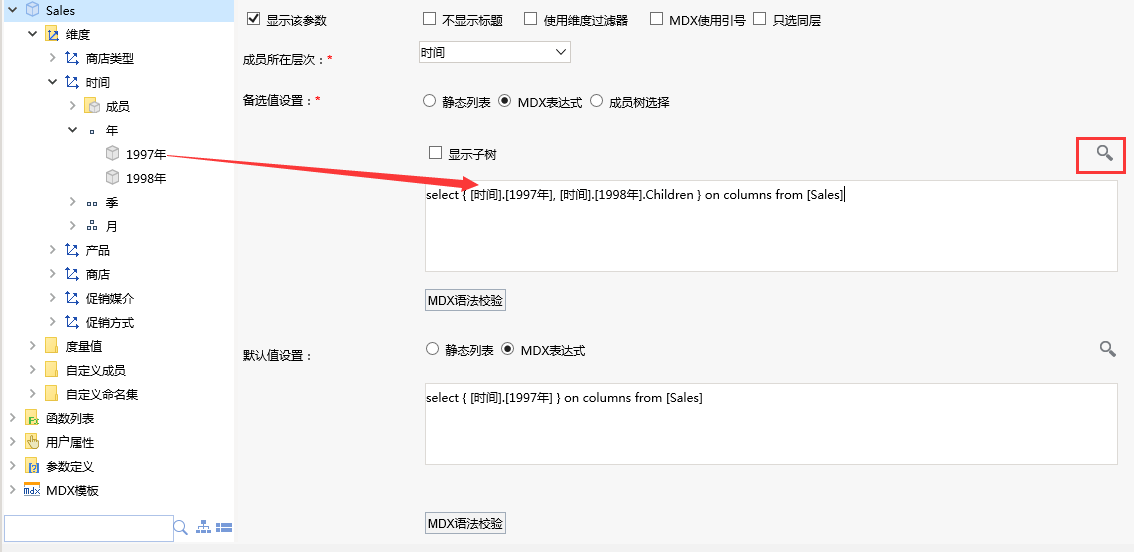Screen dimensions: 1134x552
Task: Expand the 成员 node
Action: coord(72,106)
